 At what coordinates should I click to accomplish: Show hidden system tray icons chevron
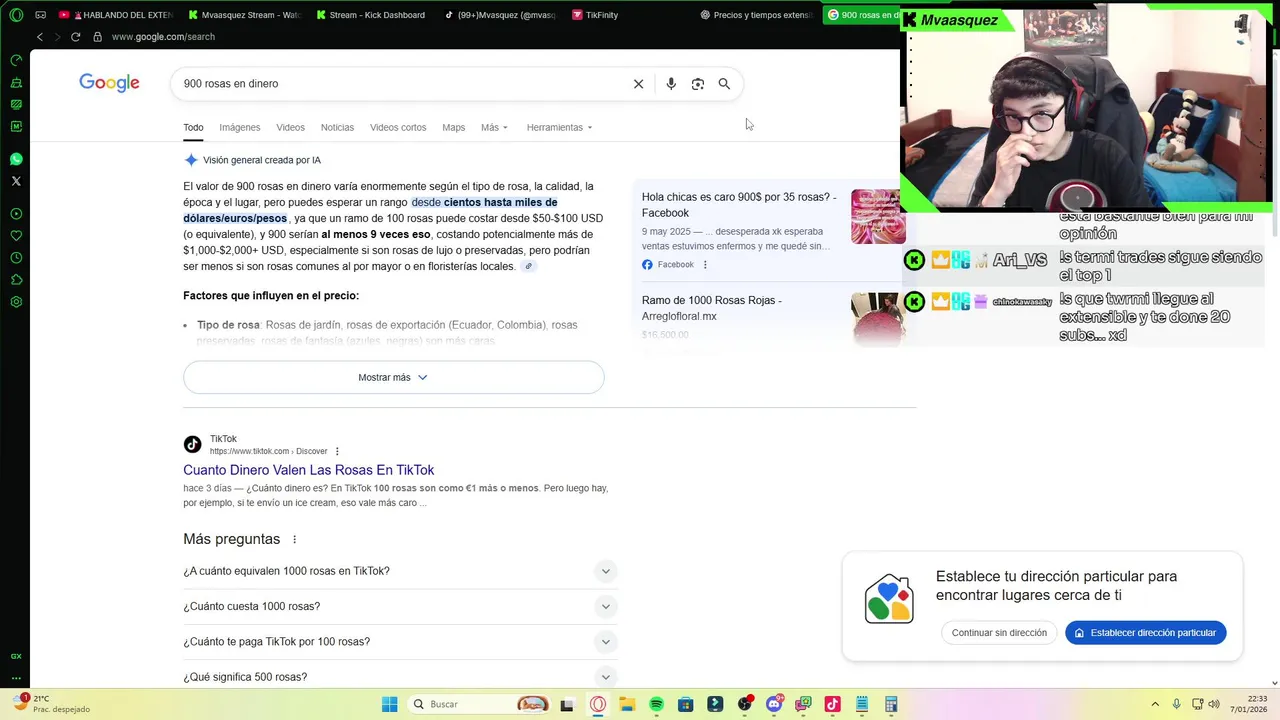click(x=1155, y=704)
